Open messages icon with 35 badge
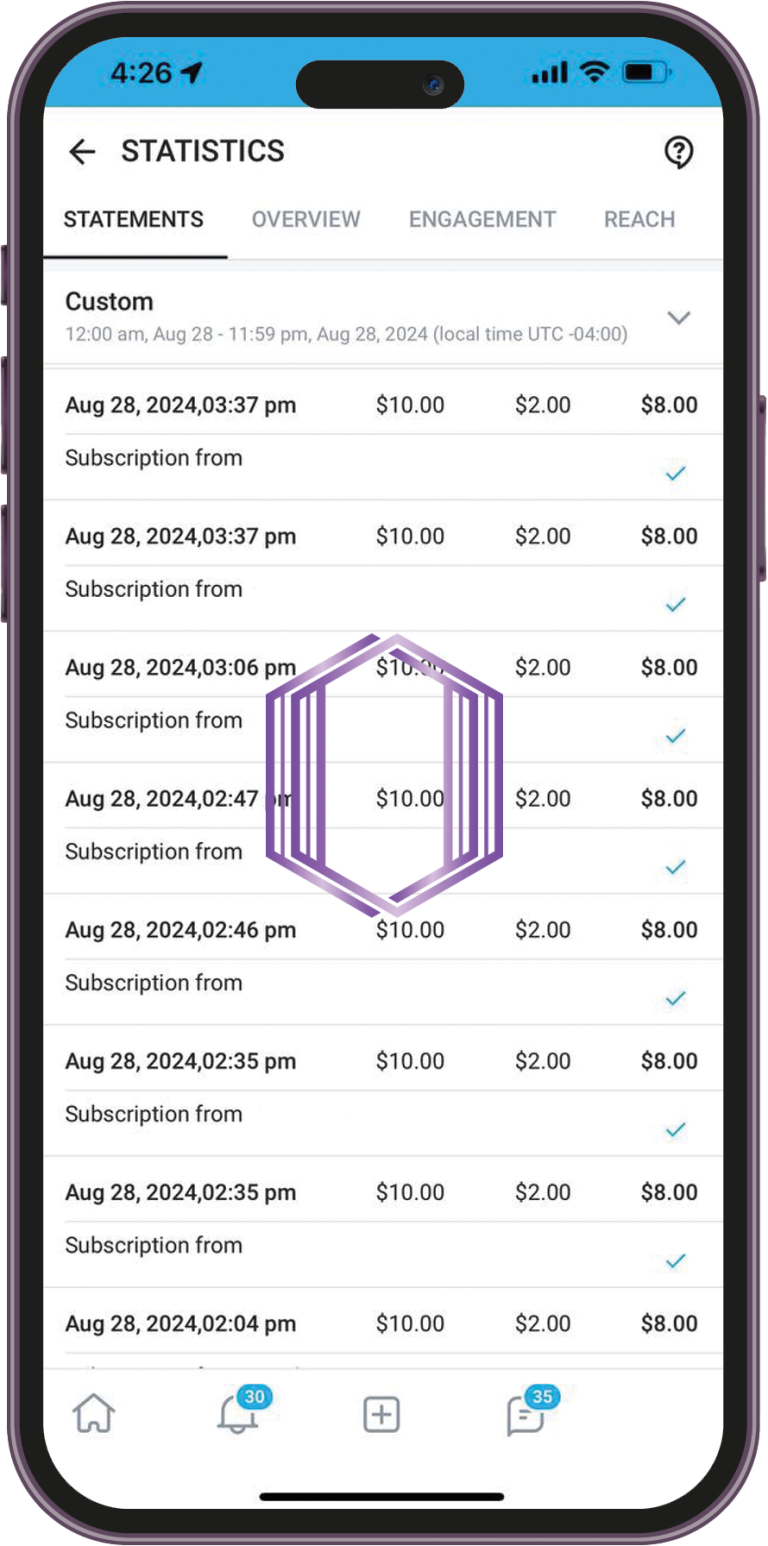Image resolution: width=768 pixels, height=1546 pixels. (x=526, y=1415)
